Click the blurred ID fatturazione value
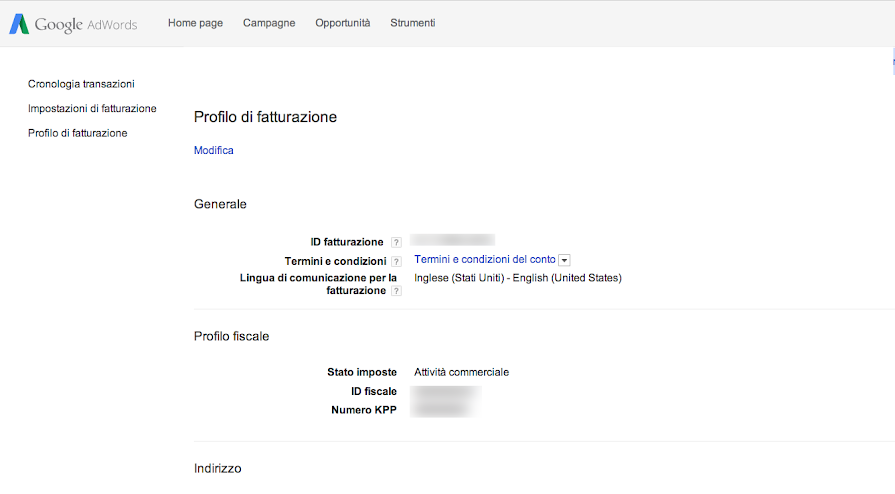Image resolution: width=895 pixels, height=494 pixels. pyautogui.click(x=454, y=240)
